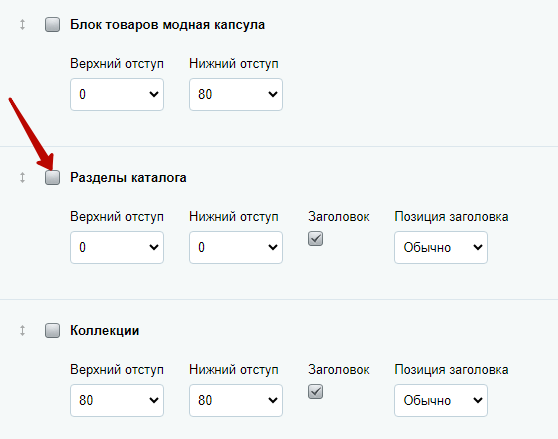Screen dimensions: 558x439
Task: Uncheck Заголовок under Коллекции
Action: (x=315, y=392)
